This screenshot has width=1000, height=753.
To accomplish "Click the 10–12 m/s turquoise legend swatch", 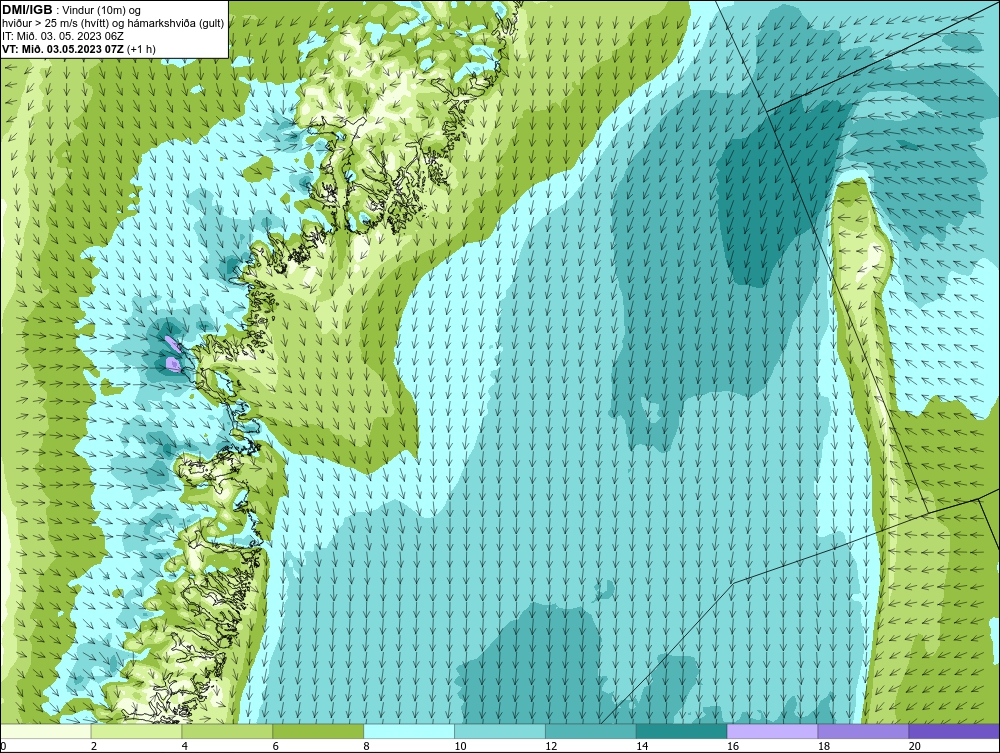I will pyautogui.click(x=500, y=731).
